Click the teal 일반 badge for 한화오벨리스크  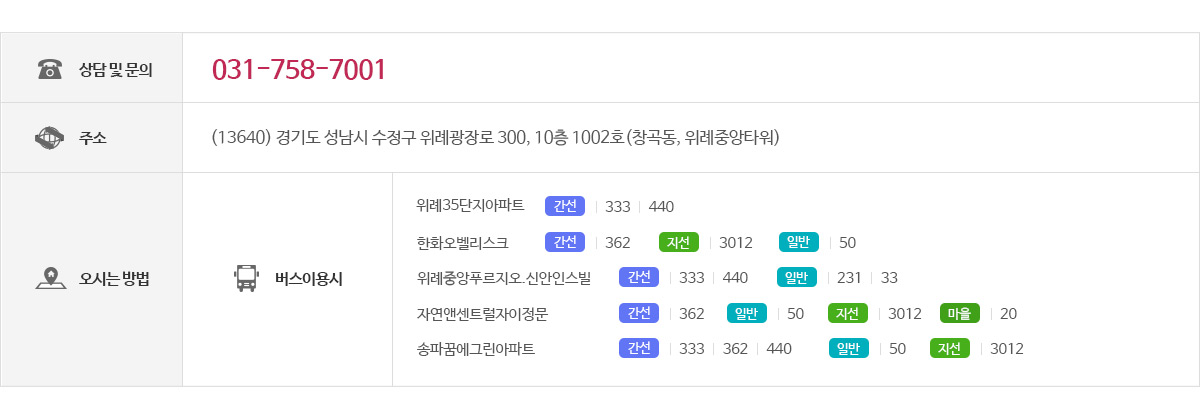tap(799, 242)
